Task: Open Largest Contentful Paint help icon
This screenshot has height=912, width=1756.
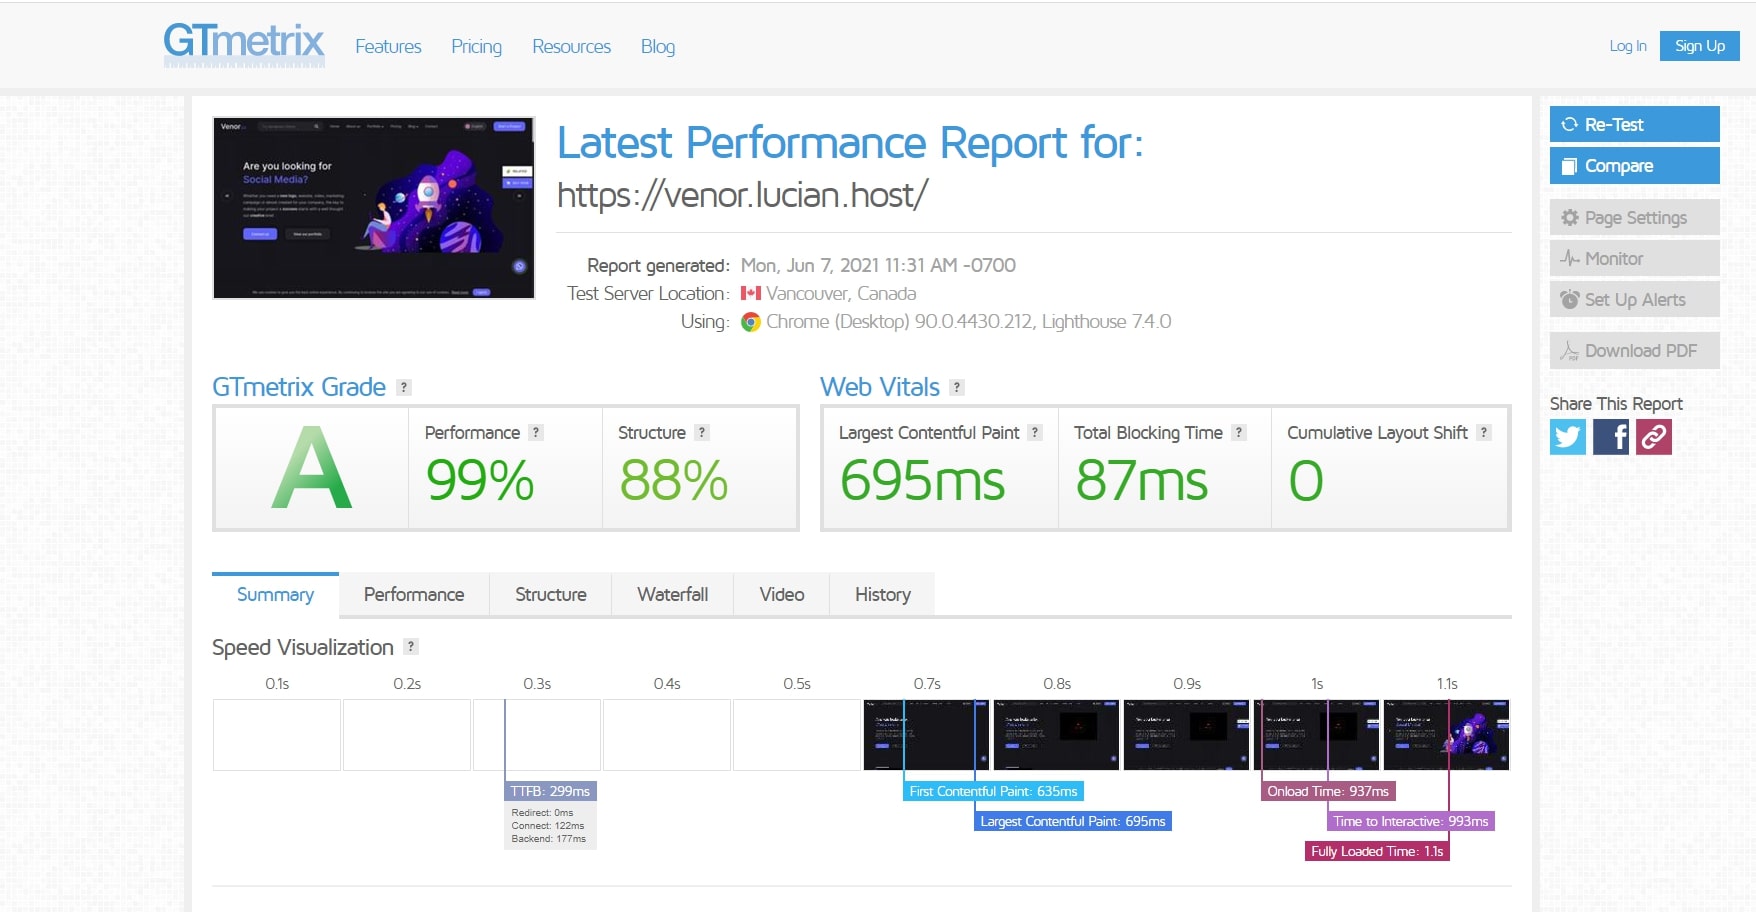Action: click(1035, 432)
